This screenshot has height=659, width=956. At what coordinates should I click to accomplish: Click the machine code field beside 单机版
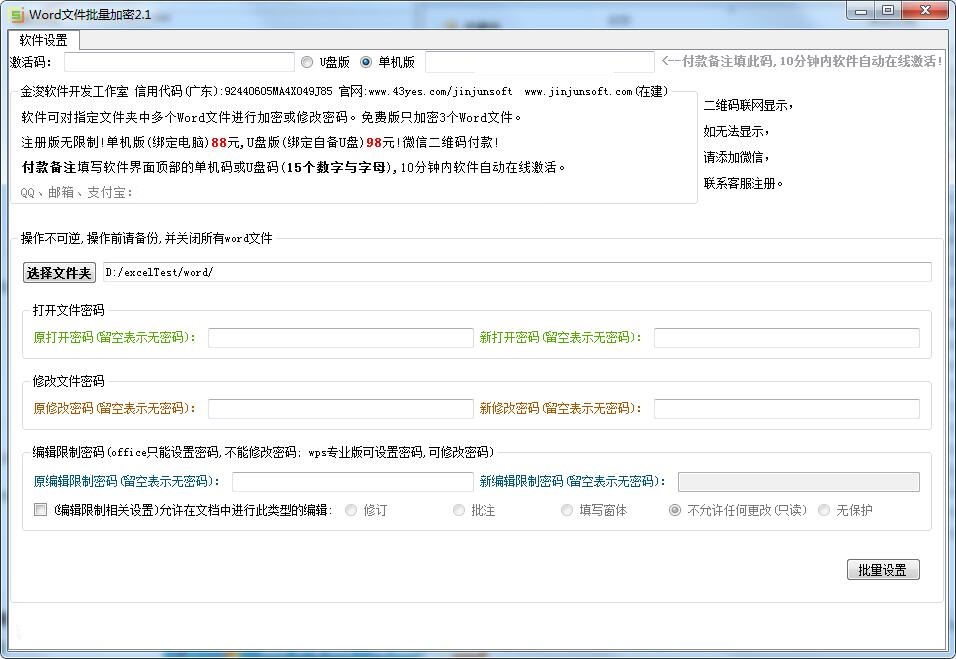pyautogui.click(x=540, y=62)
